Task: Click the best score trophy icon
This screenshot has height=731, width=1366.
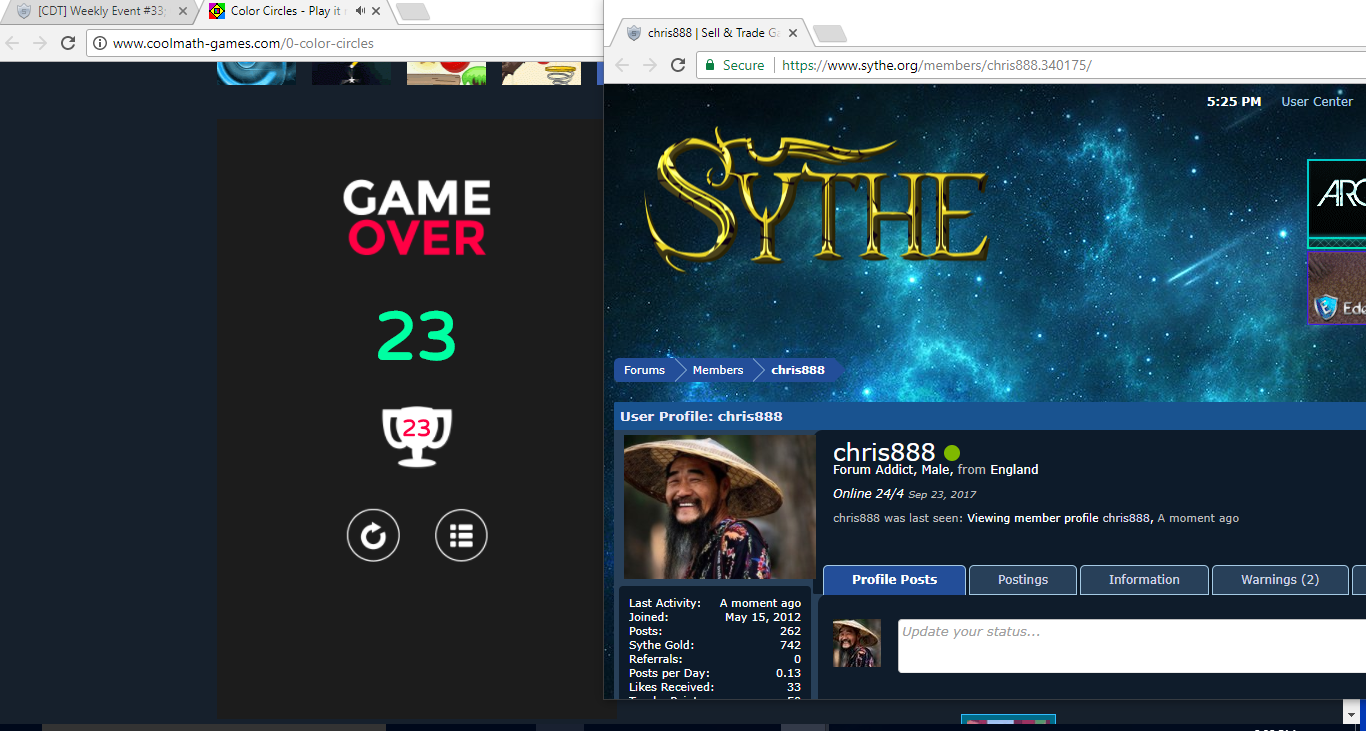Action: [x=417, y=436]
